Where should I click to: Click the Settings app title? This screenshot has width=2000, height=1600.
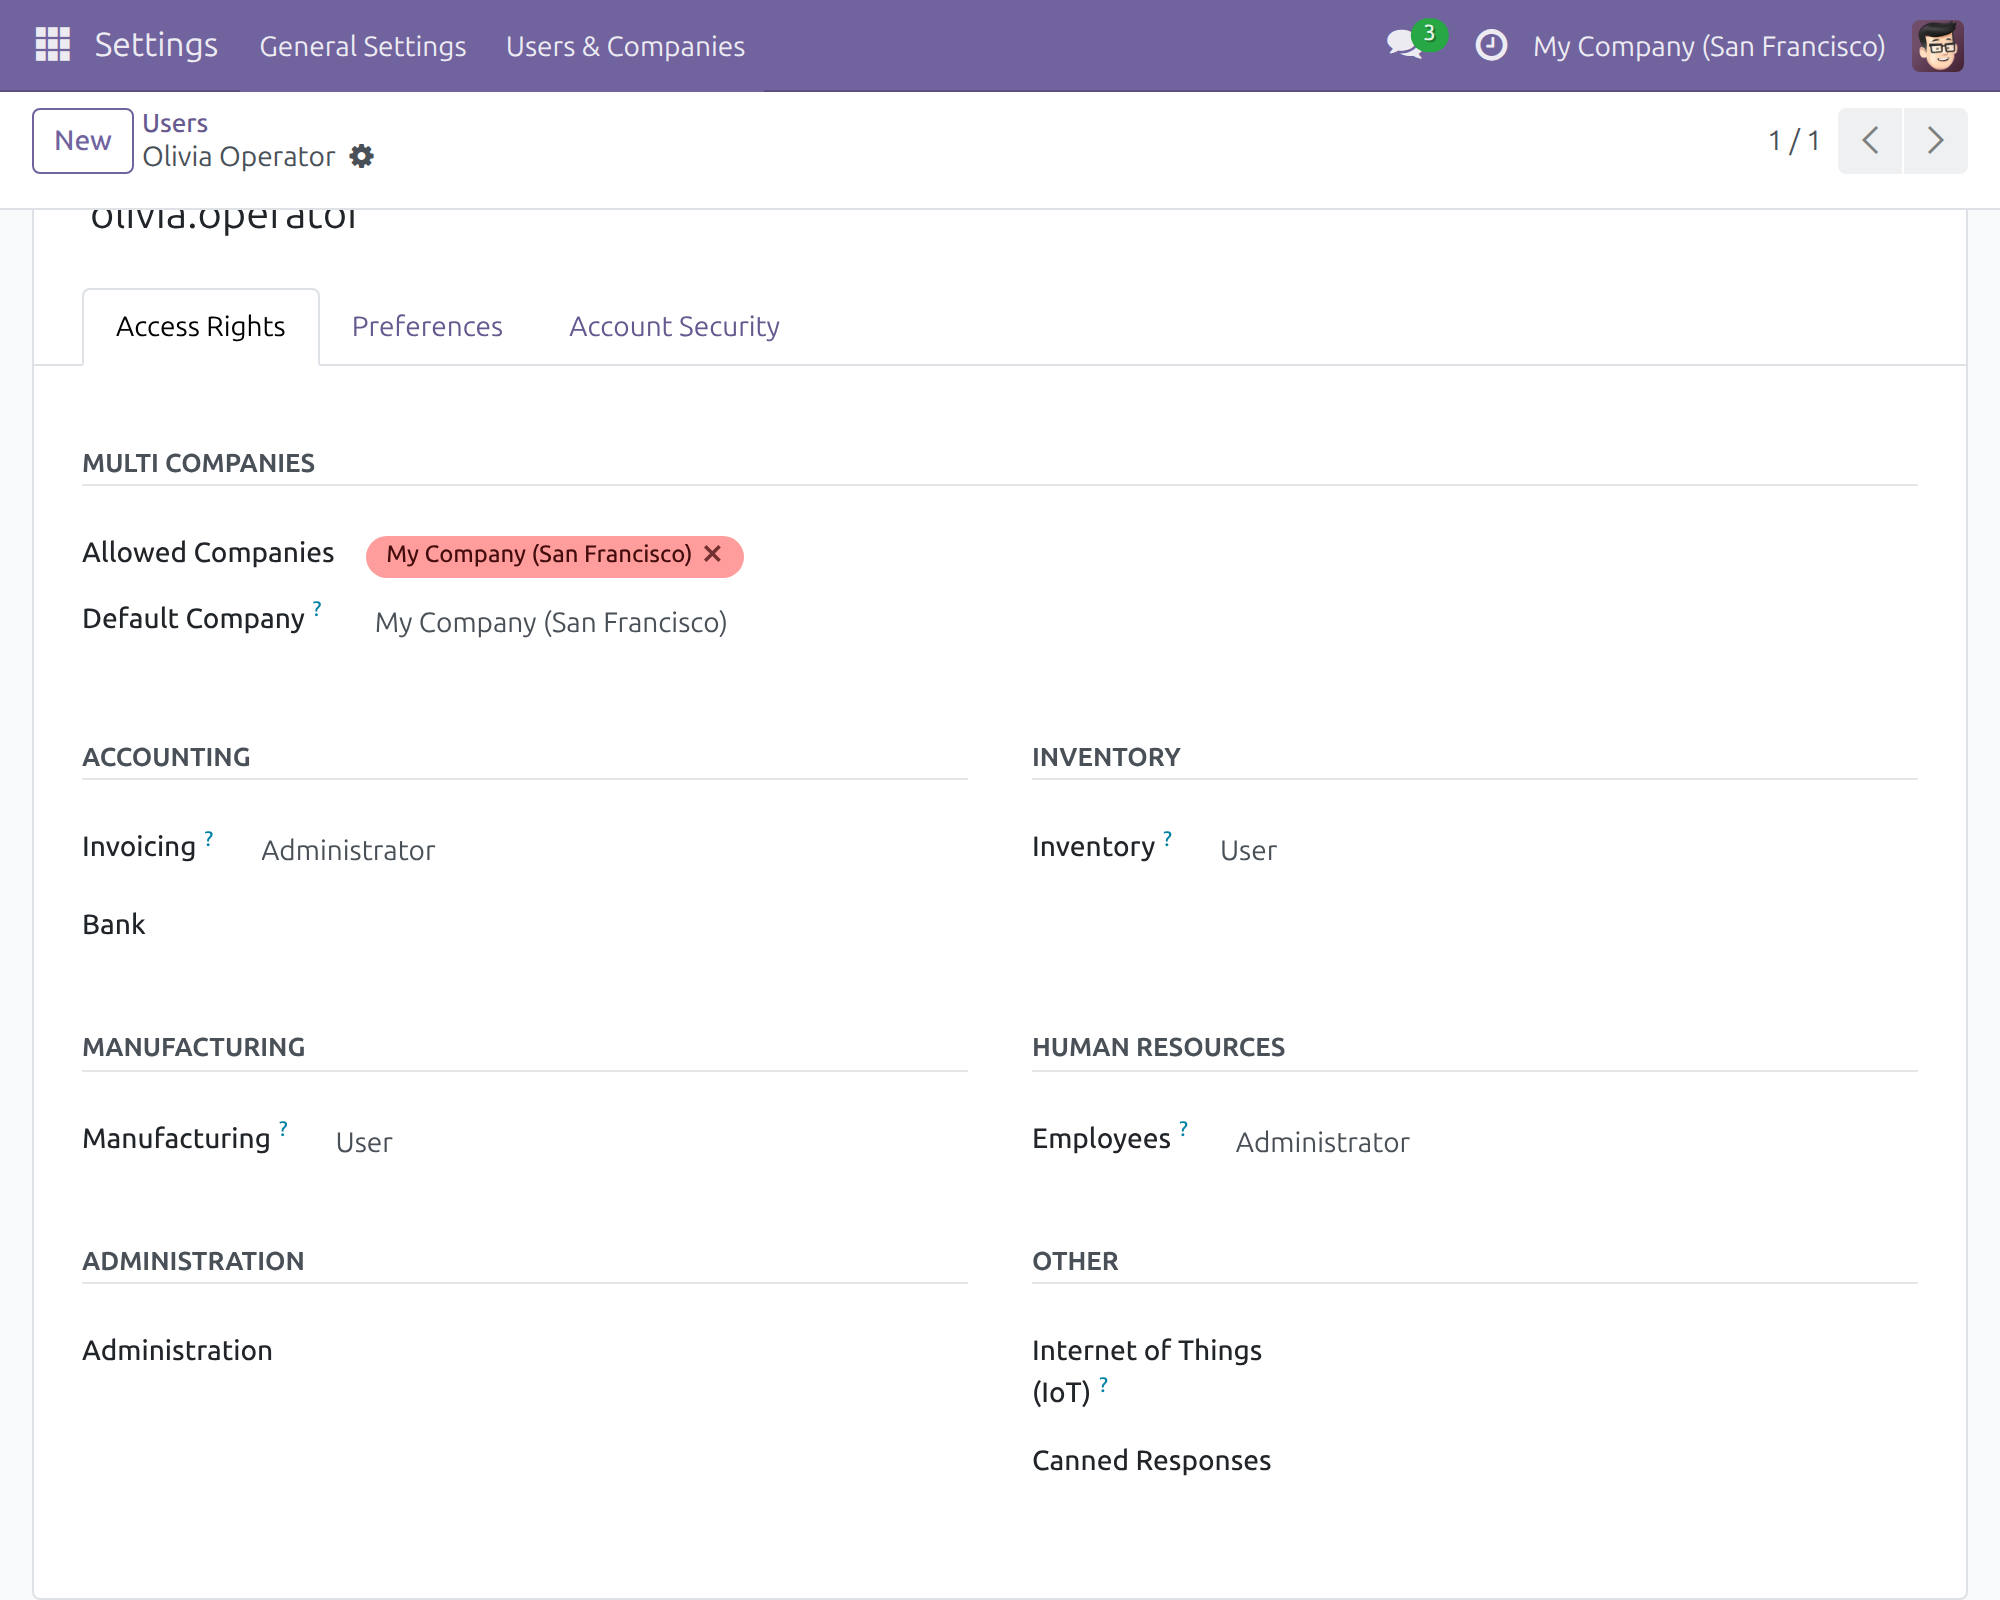pyautogui.click(x=156, y=45)
